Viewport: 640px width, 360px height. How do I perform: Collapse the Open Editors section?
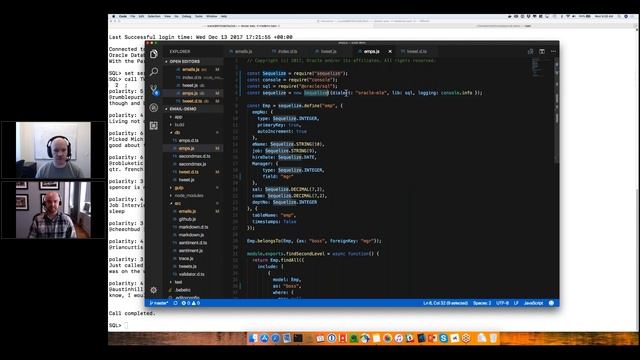(193, 61)
